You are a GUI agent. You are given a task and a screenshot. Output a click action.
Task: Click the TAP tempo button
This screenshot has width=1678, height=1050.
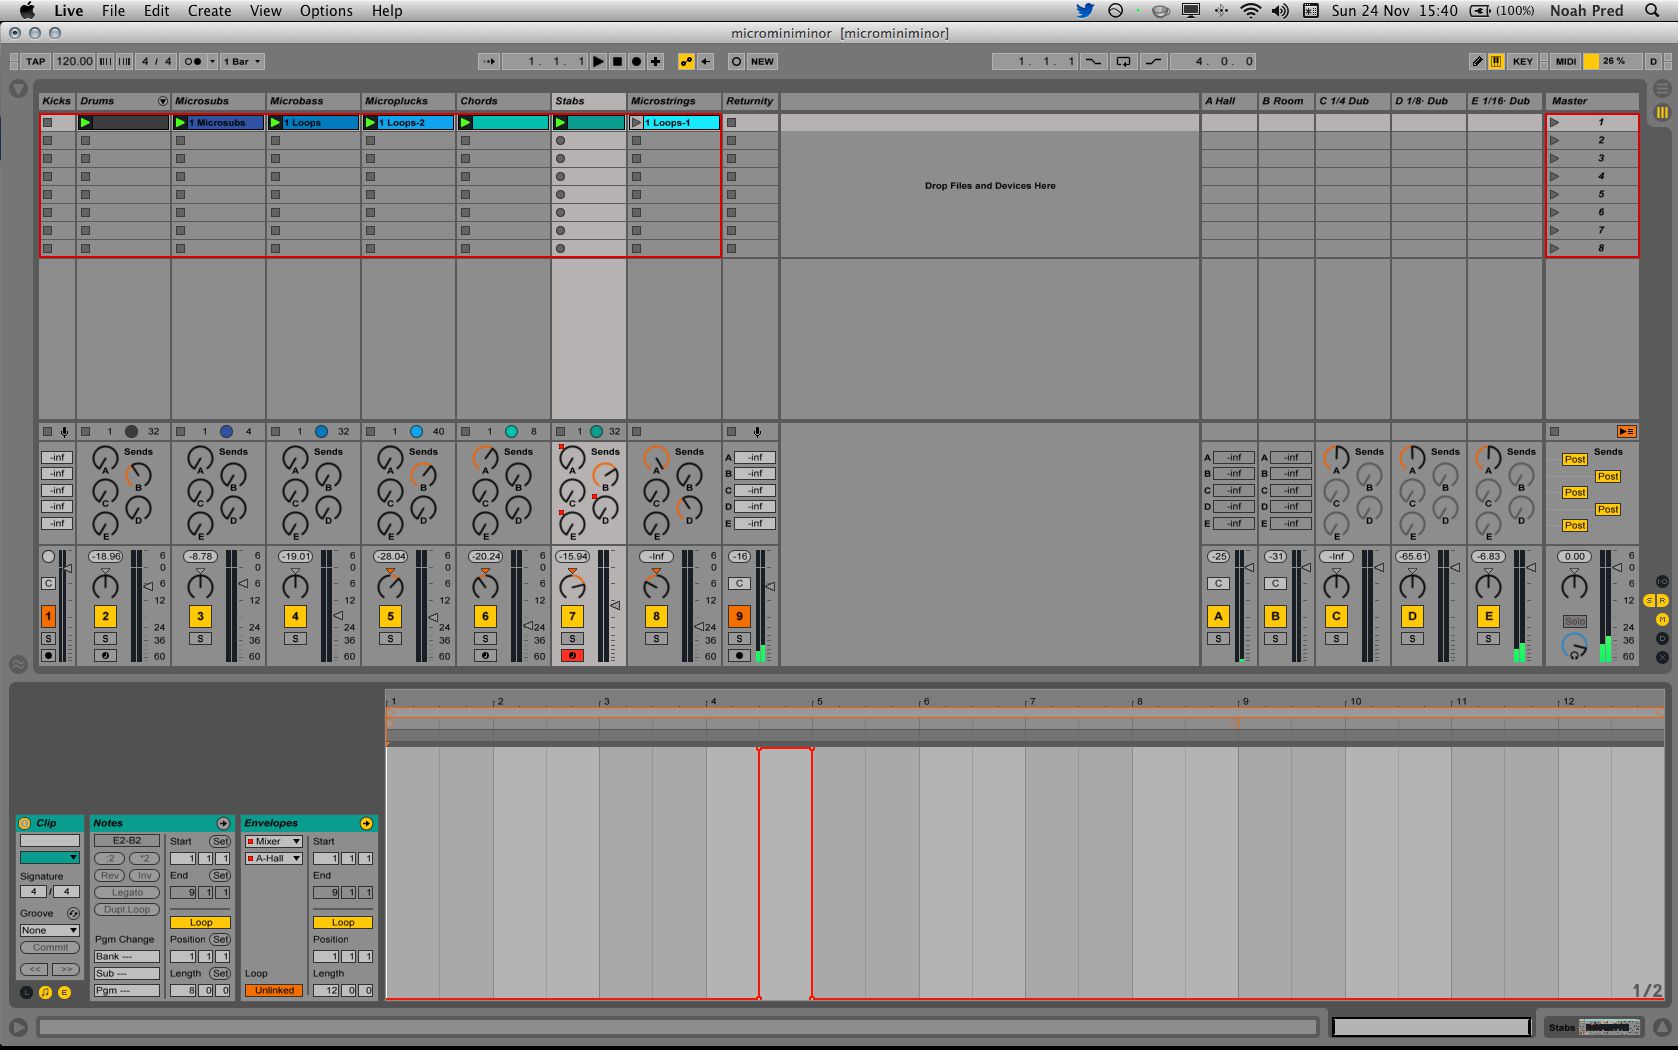click(x=36, y=61)
